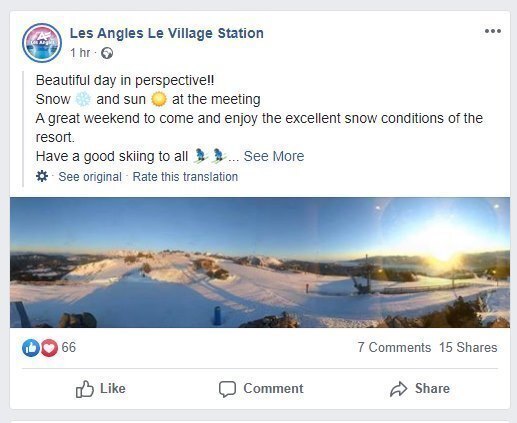Click Rate this translation link
Viewport: 517px width, 423px height.
point(185,177)
